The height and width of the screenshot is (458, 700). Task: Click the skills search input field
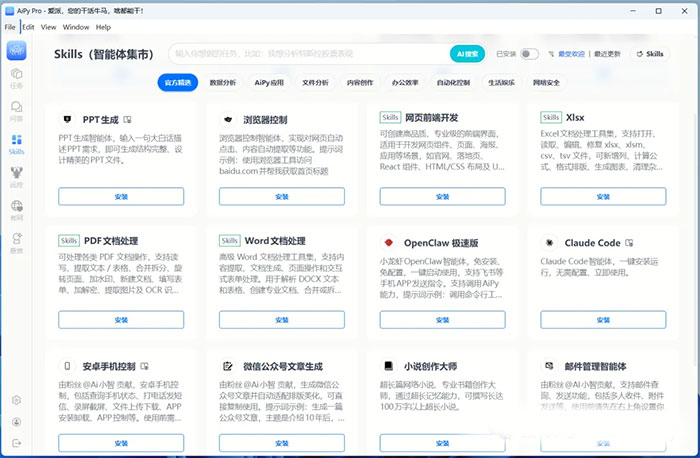pos(310,54)
